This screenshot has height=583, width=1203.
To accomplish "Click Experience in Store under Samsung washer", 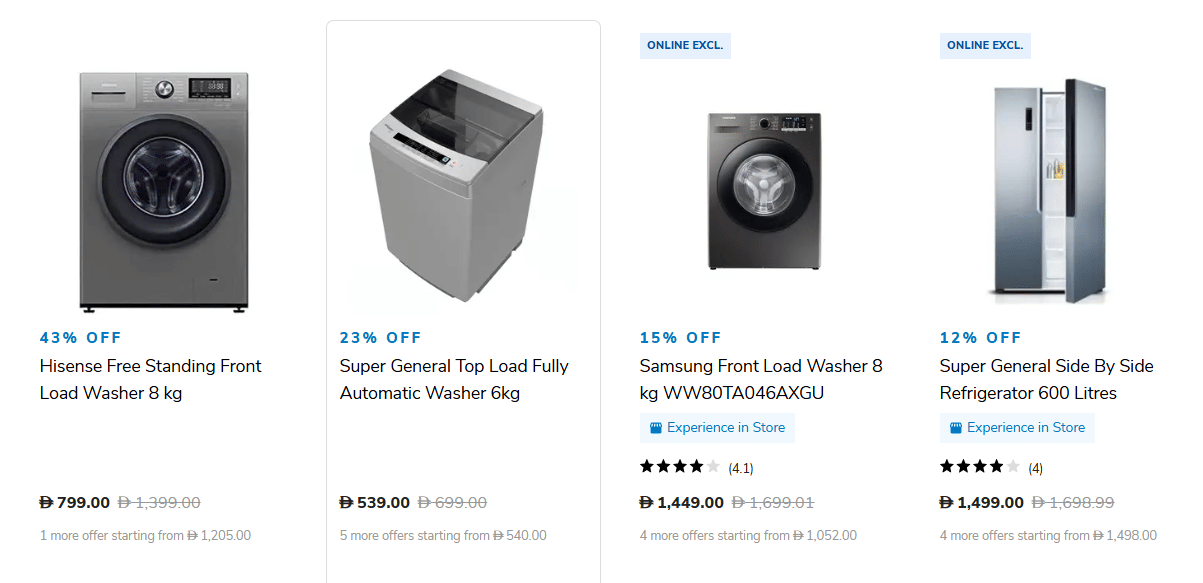I will [x=726, y=428].
